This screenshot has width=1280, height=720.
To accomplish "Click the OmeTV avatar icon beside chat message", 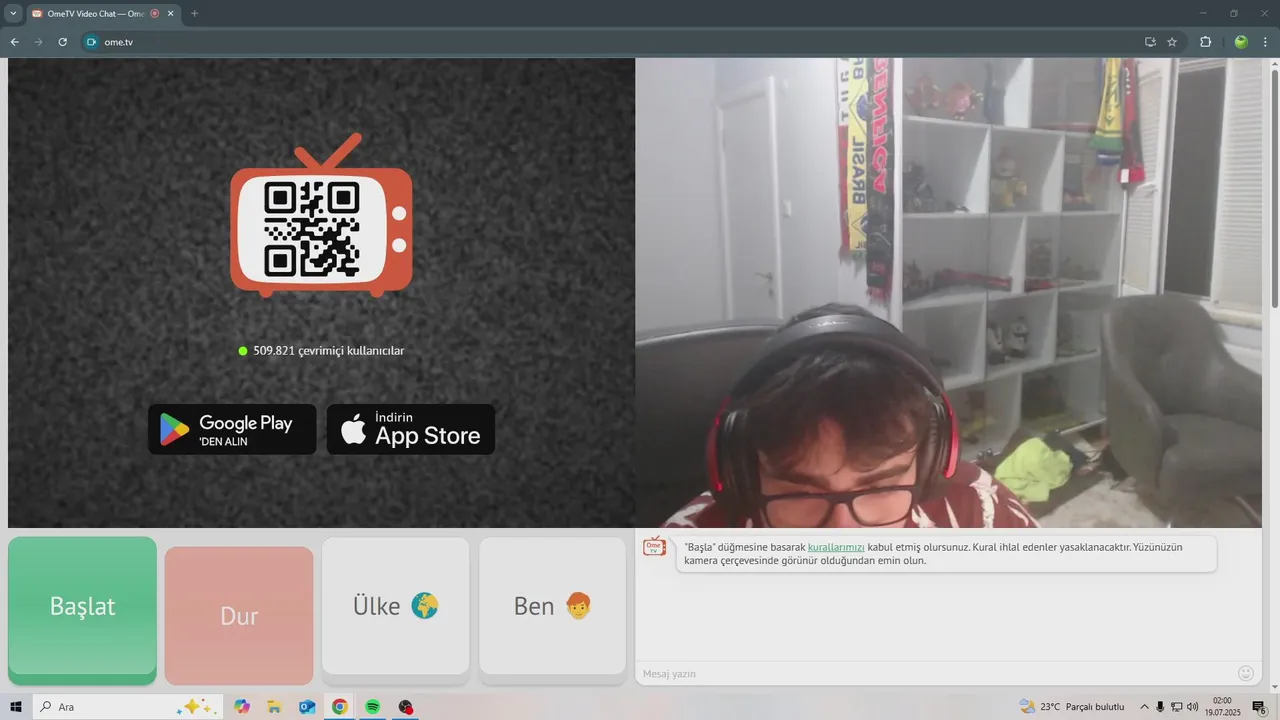I will pyautogui.click(x=654, y=546).
